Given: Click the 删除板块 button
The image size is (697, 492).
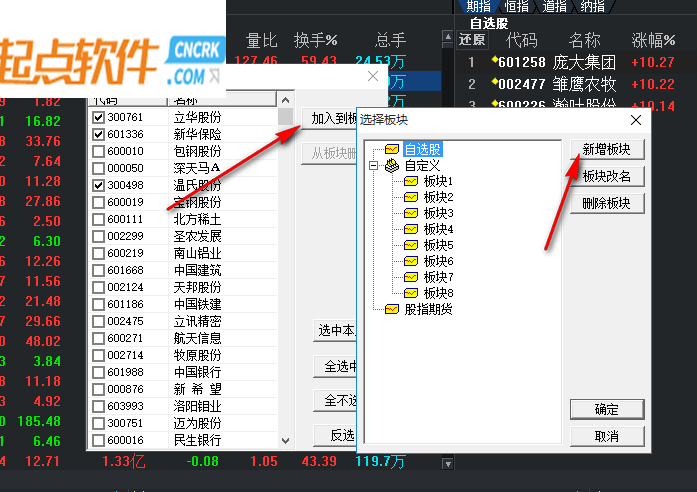Looking at the screenshot, I should pyautogui.click(x=607, y=204).
